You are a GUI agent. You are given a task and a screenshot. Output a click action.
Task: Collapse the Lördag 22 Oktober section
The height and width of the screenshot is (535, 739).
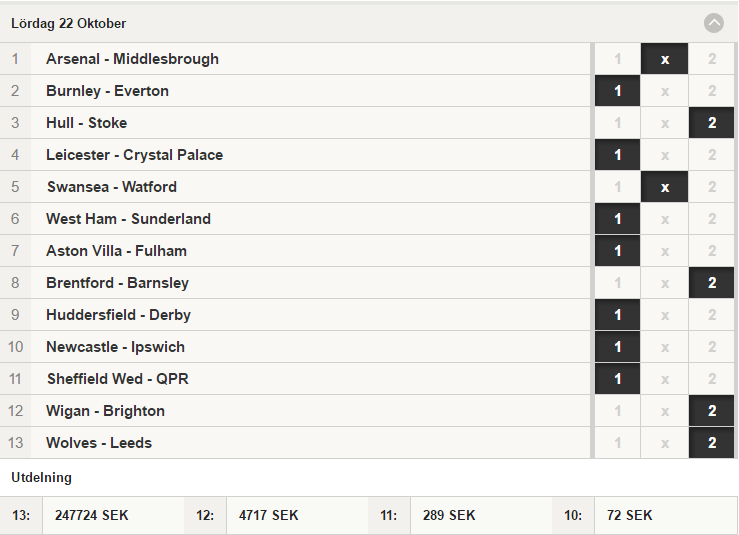714,23
